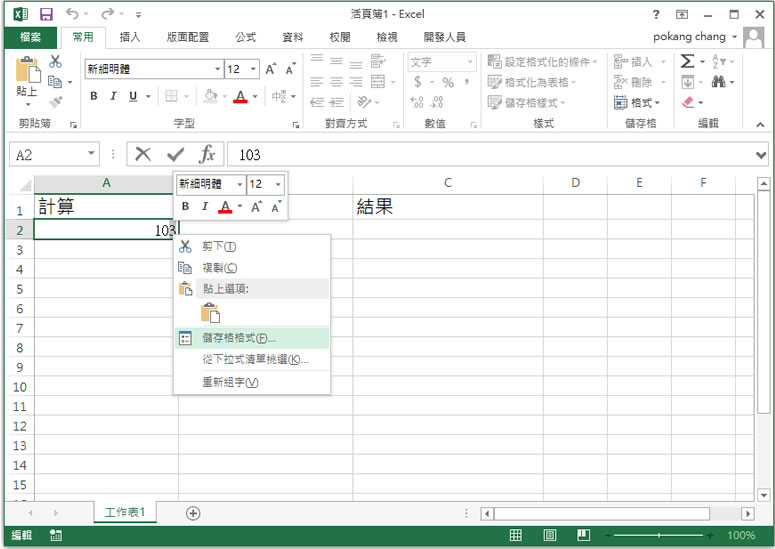Viewport: 775px width, 549px height.
Task: Apply comma style number format
Action: click(467, 82)
